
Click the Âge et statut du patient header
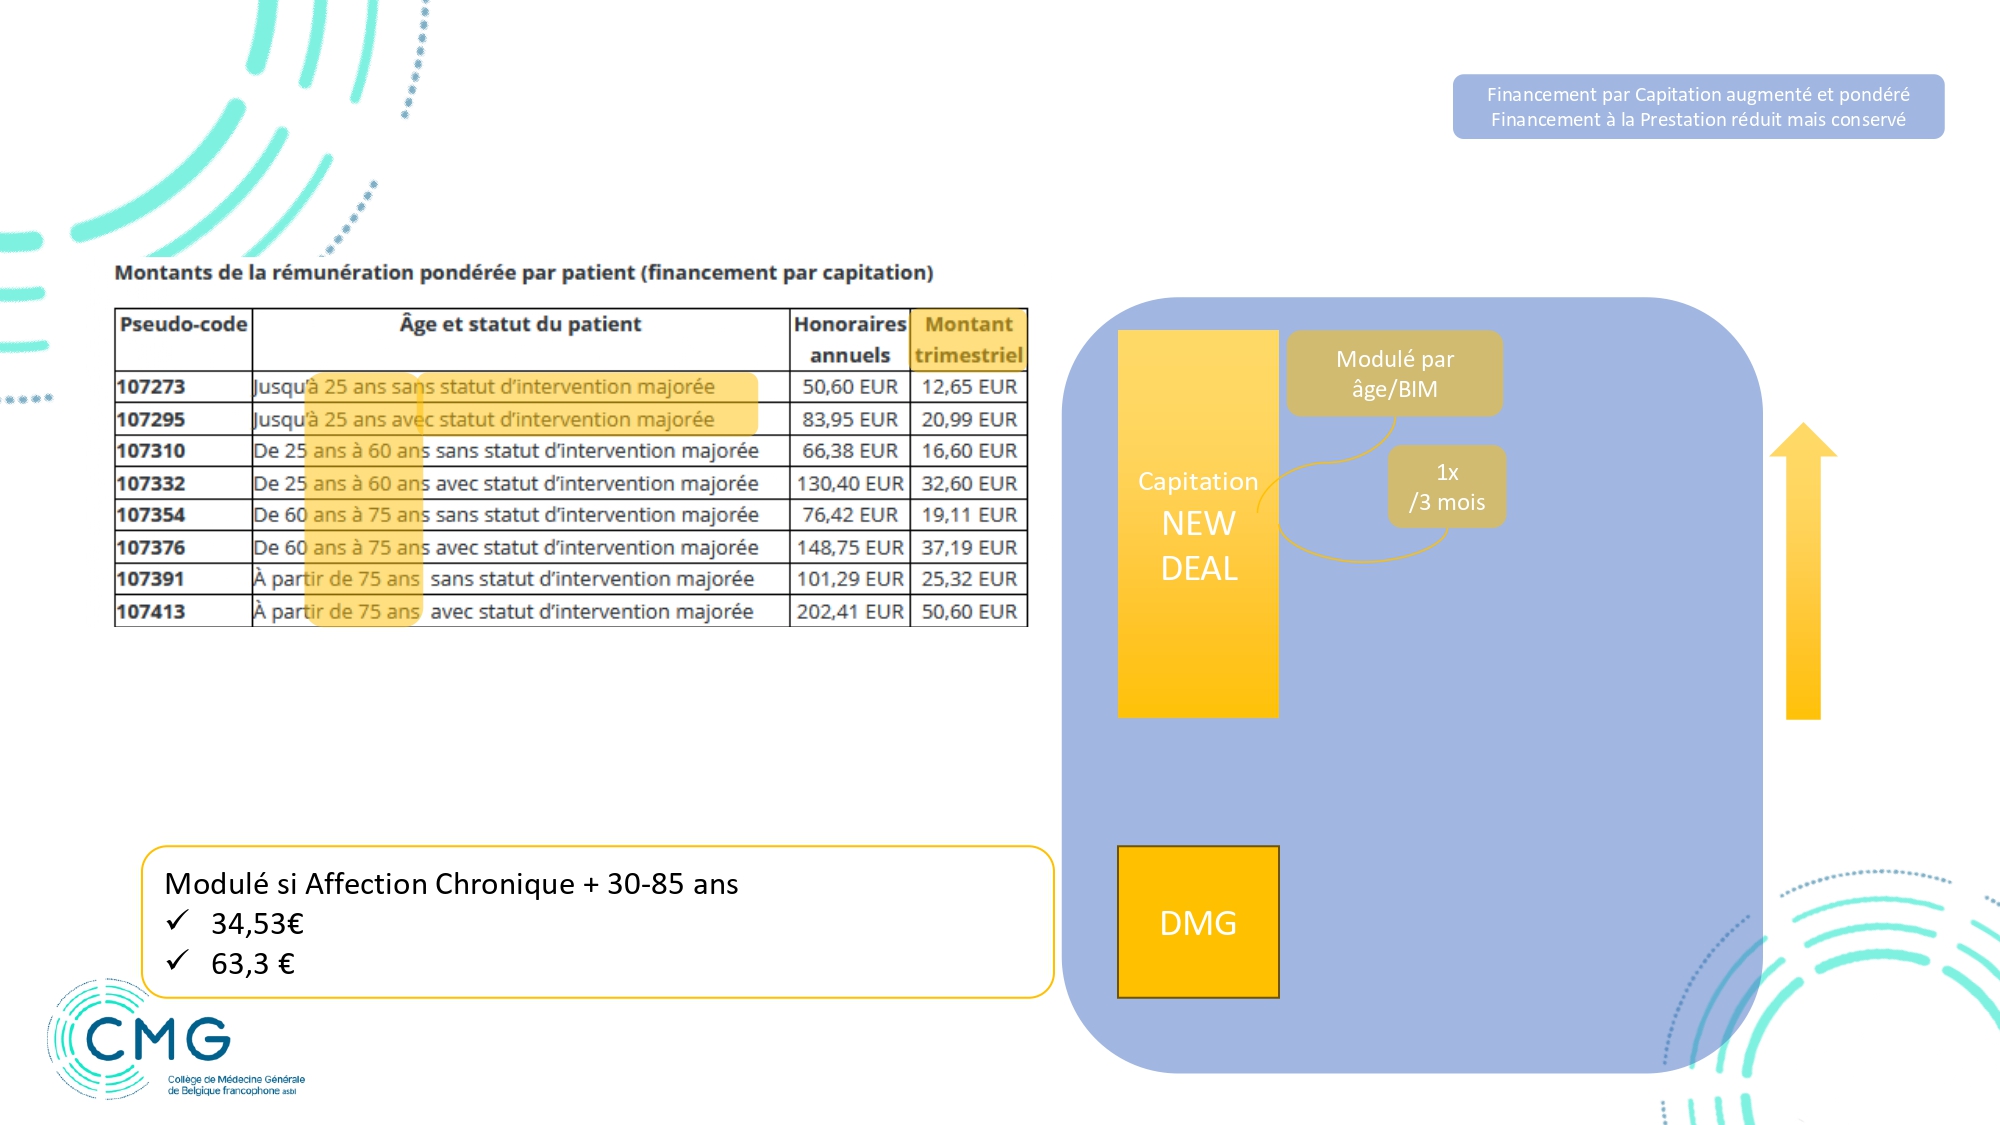click(x=520, y=325)
